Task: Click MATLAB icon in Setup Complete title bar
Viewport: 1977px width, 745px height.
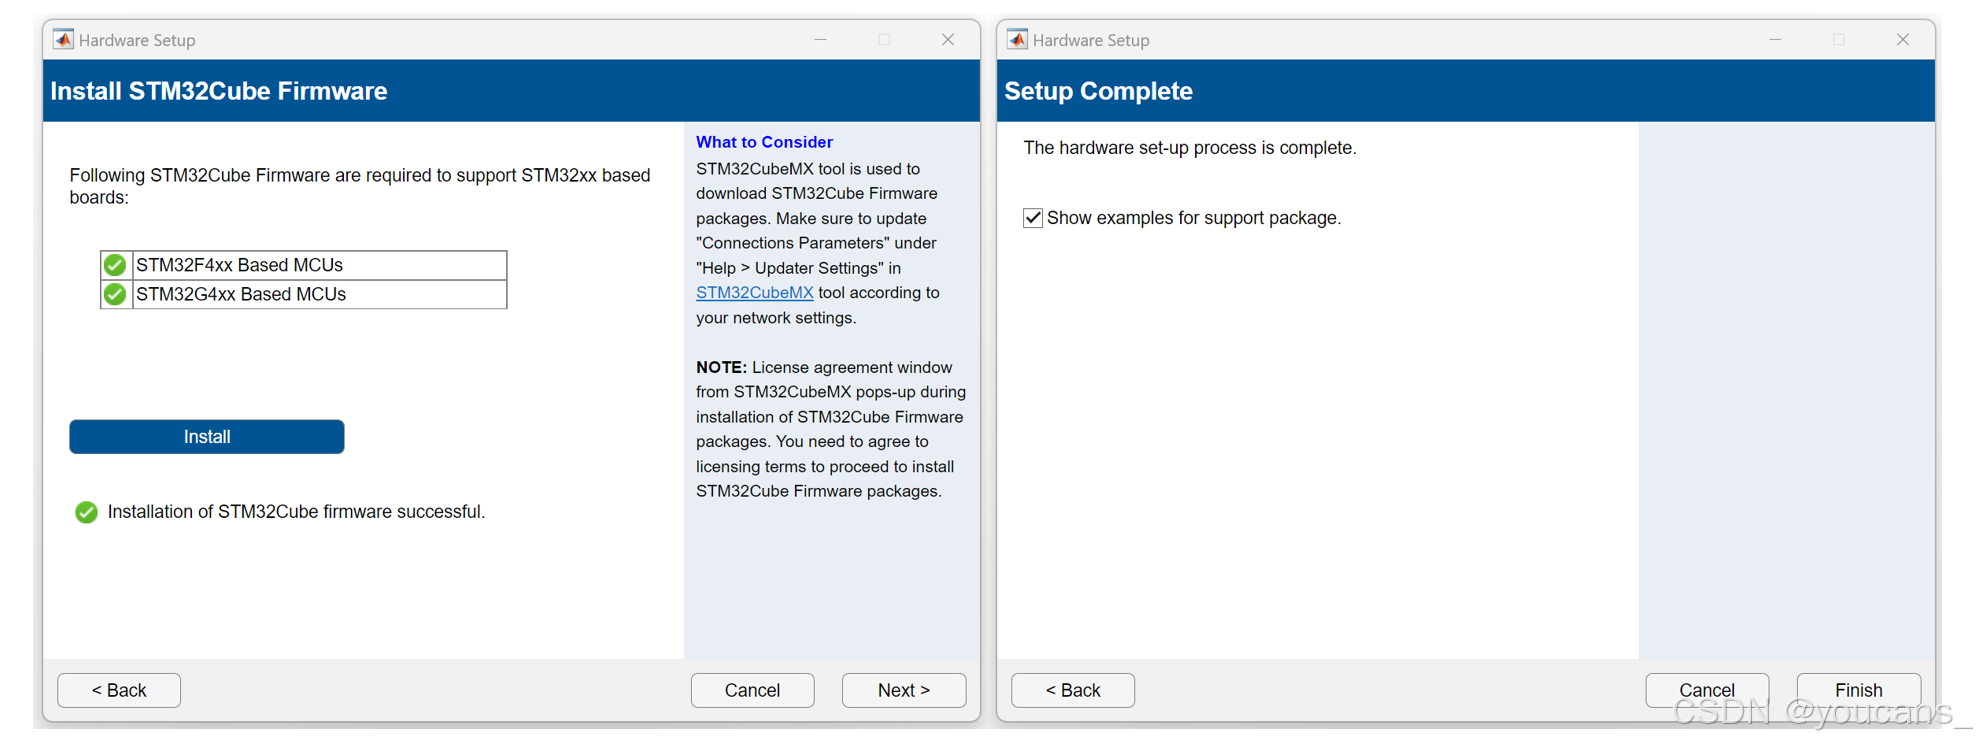Action: click(1017, 40)
